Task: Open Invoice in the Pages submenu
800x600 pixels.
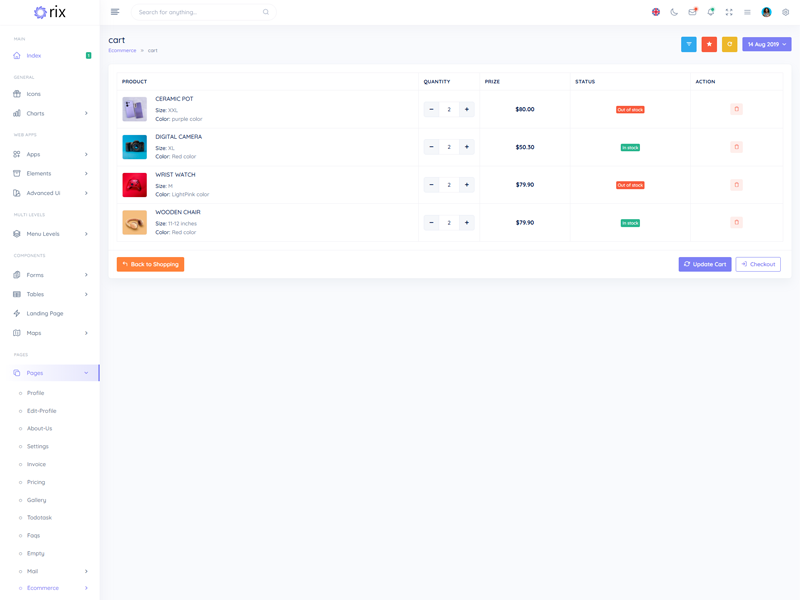Action: [36, 464]
